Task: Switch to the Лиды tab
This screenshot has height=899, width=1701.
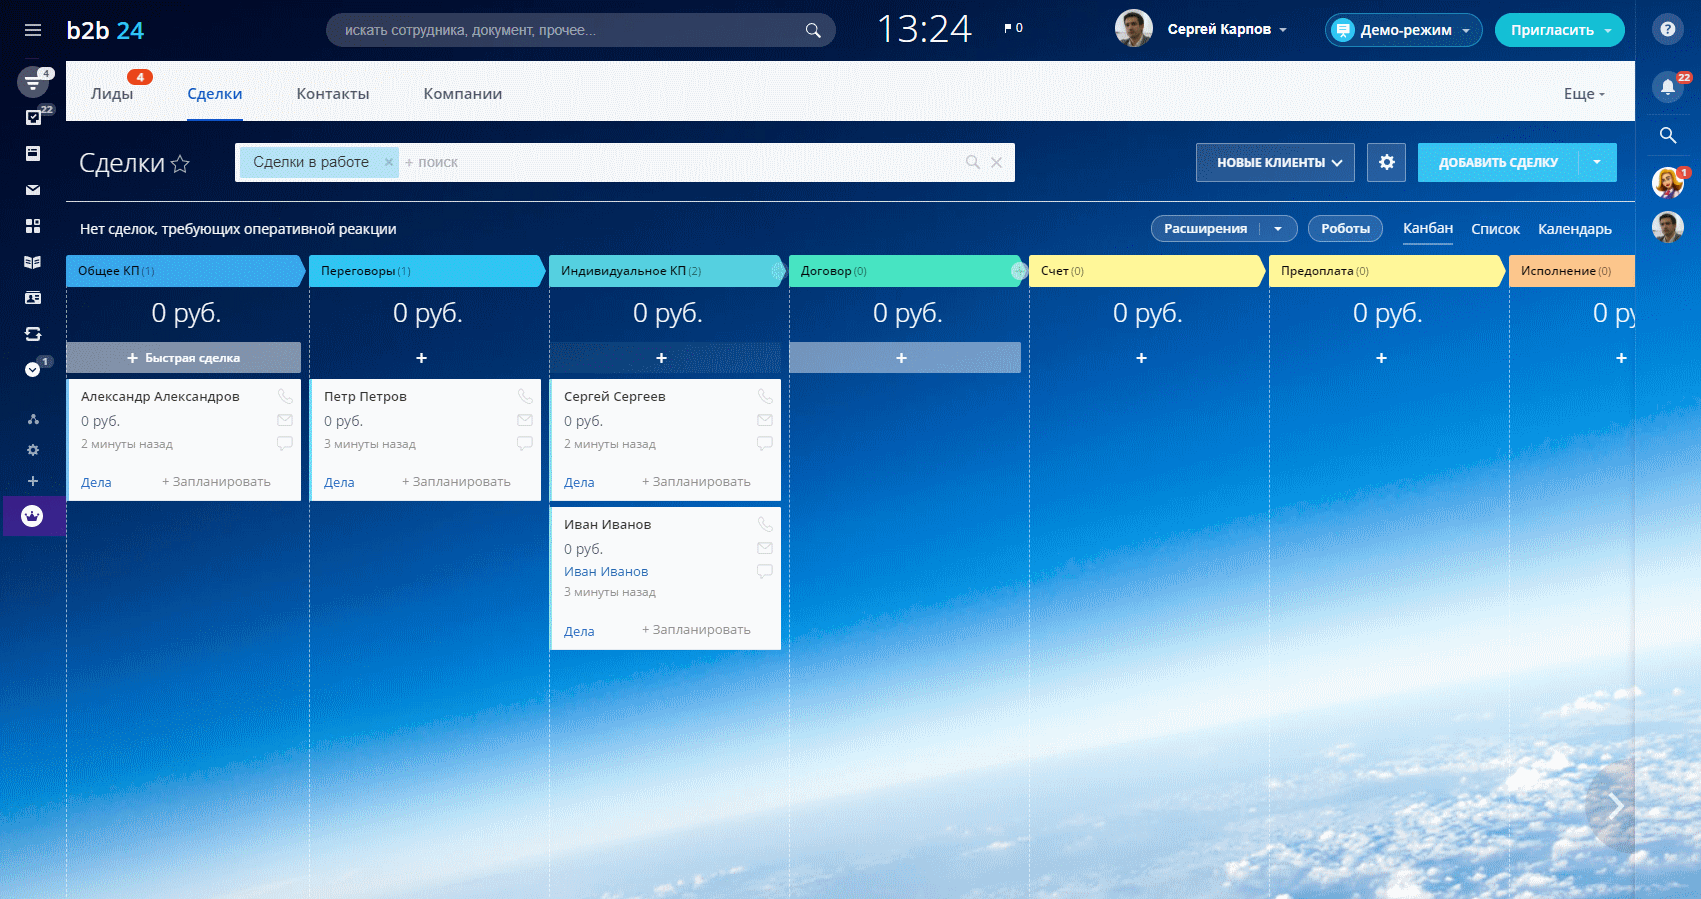Action: click(x=112, y=93)
